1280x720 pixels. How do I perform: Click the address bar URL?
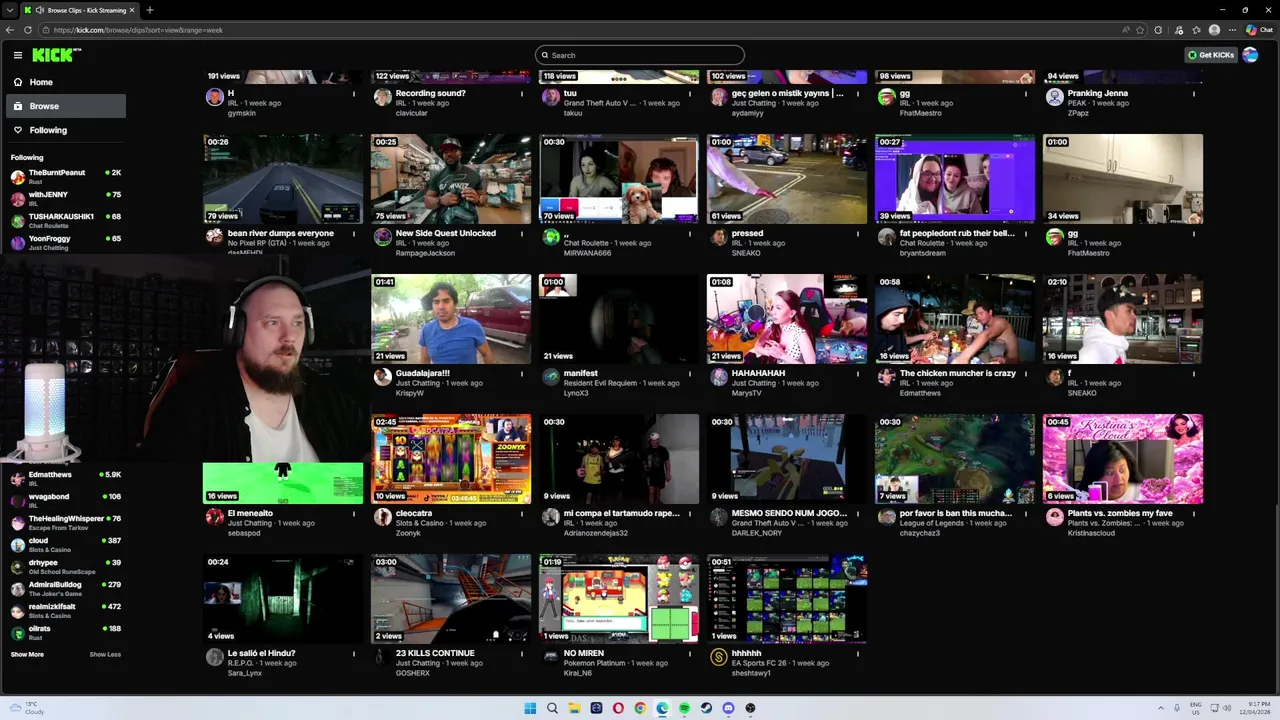(138, 30)
